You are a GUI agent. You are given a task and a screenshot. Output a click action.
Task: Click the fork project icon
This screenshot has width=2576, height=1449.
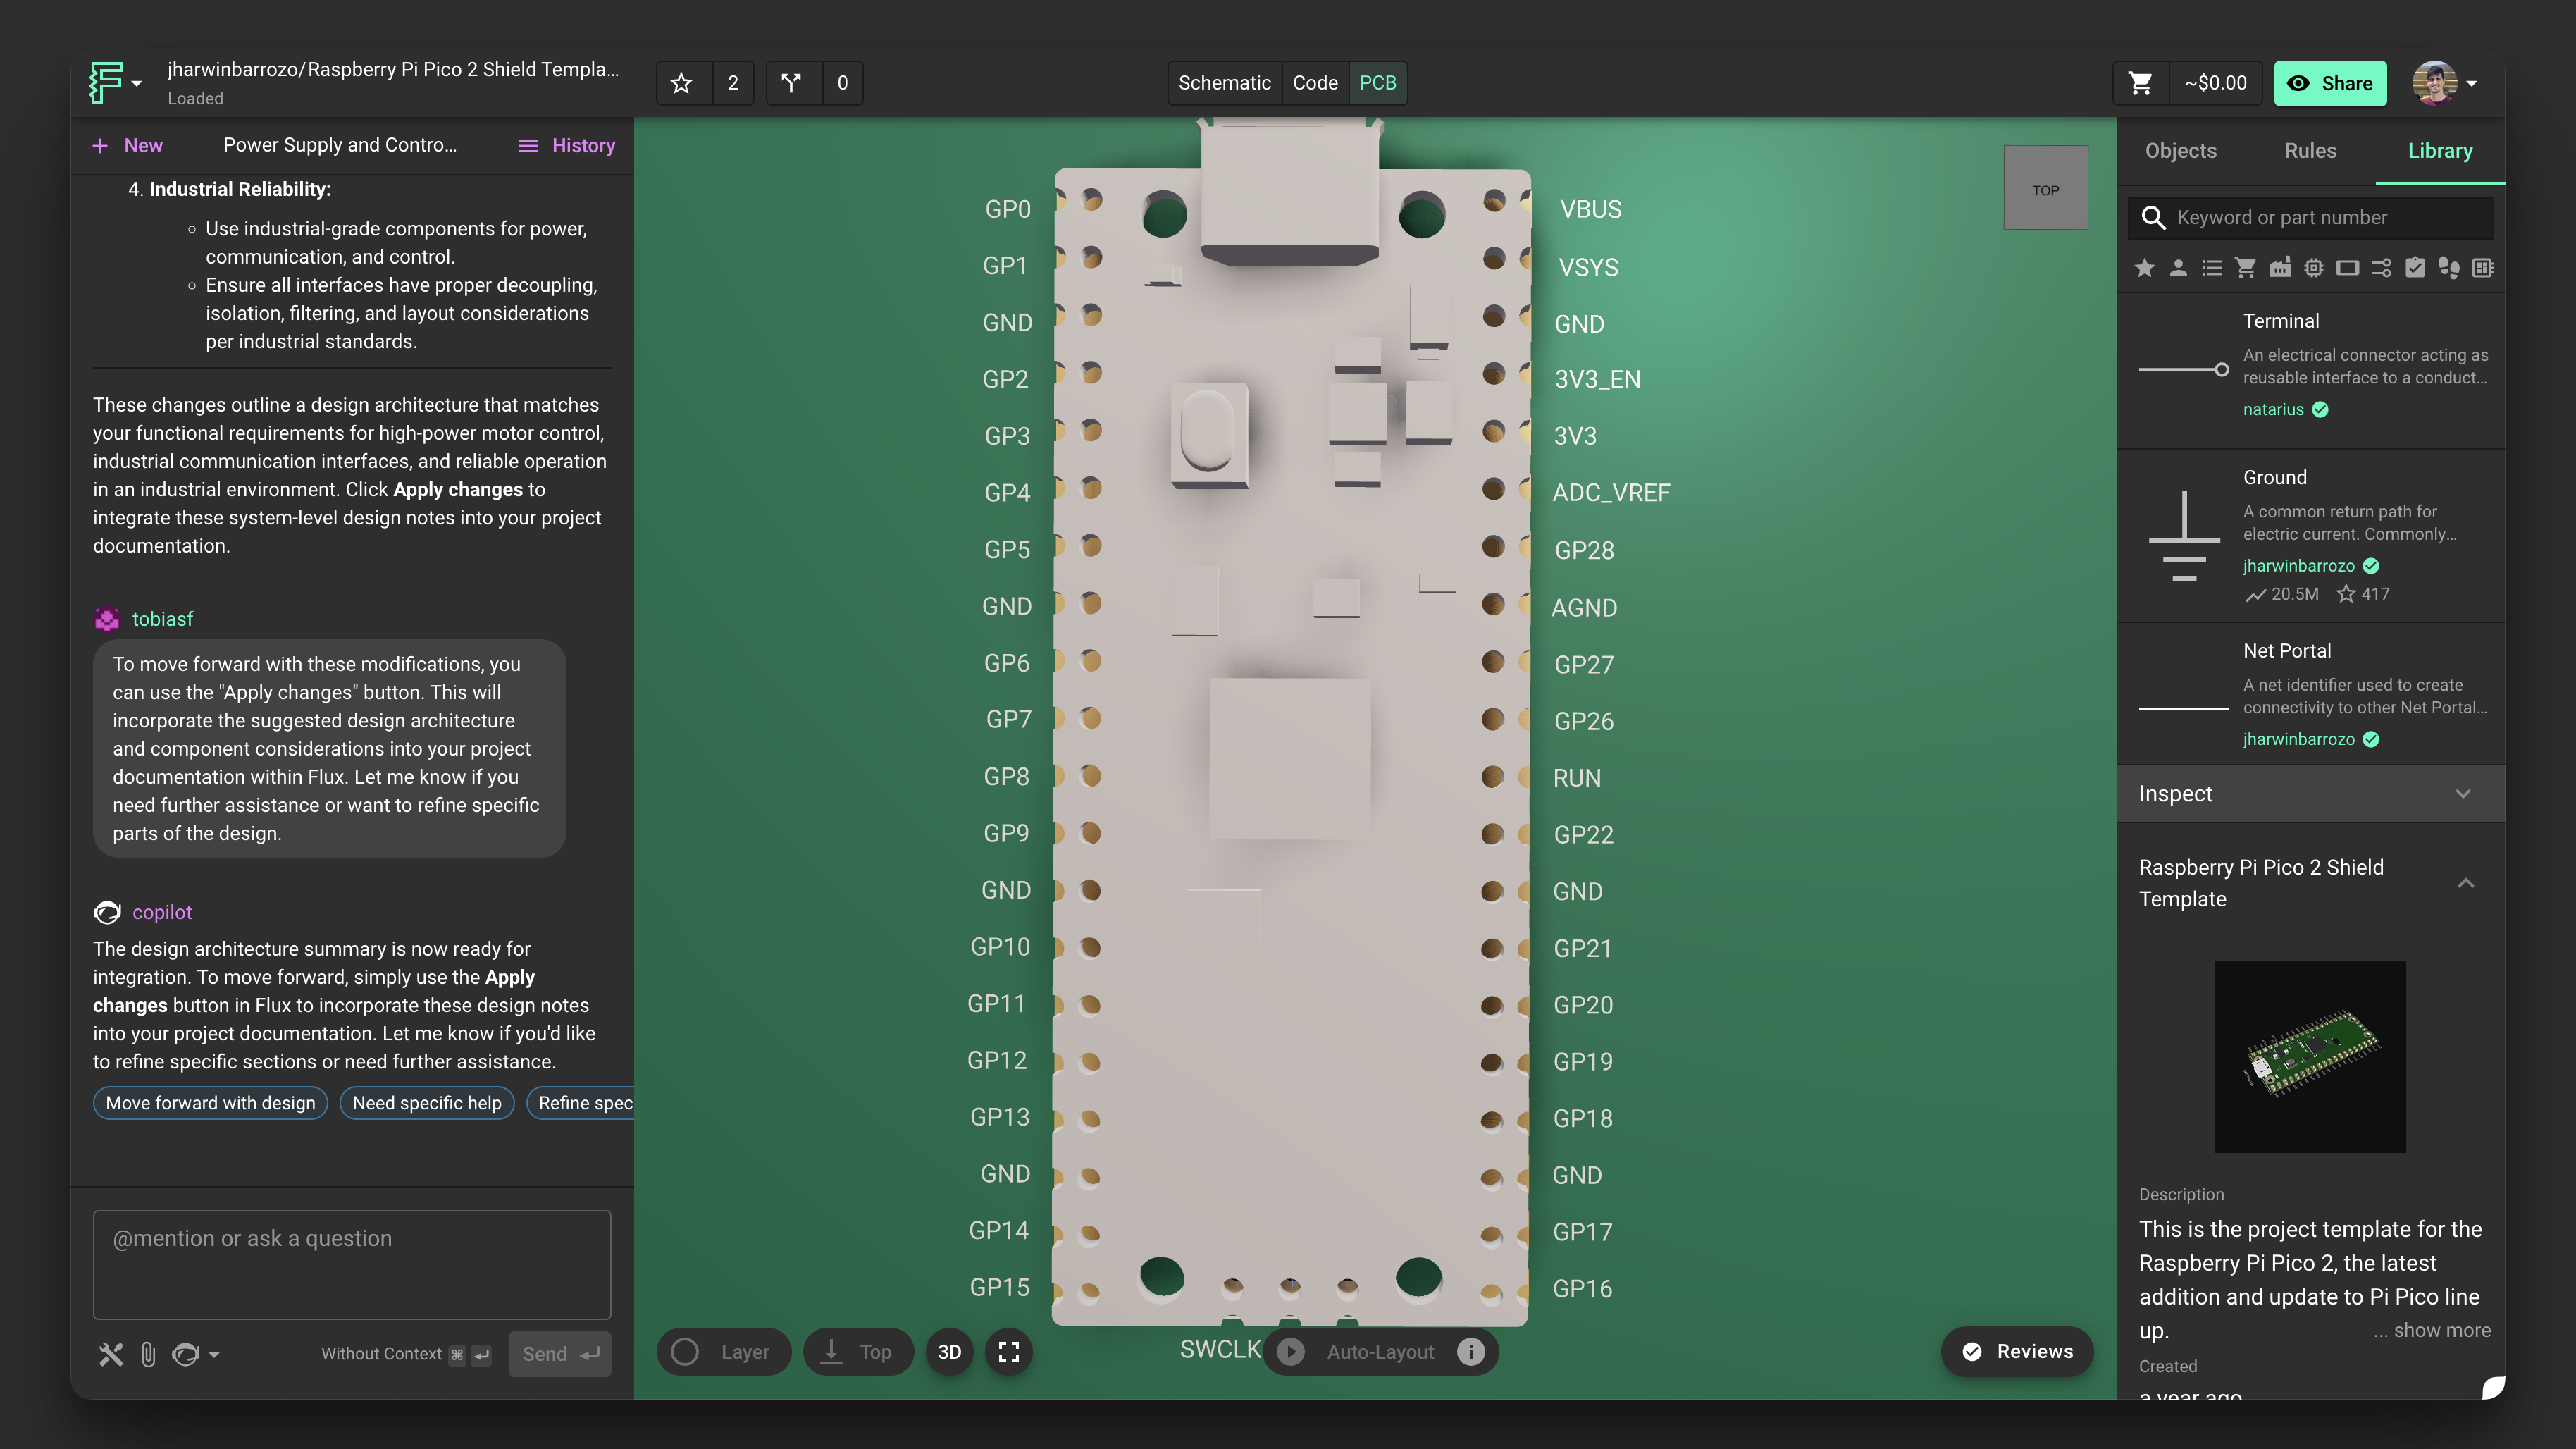coord(792,83)
